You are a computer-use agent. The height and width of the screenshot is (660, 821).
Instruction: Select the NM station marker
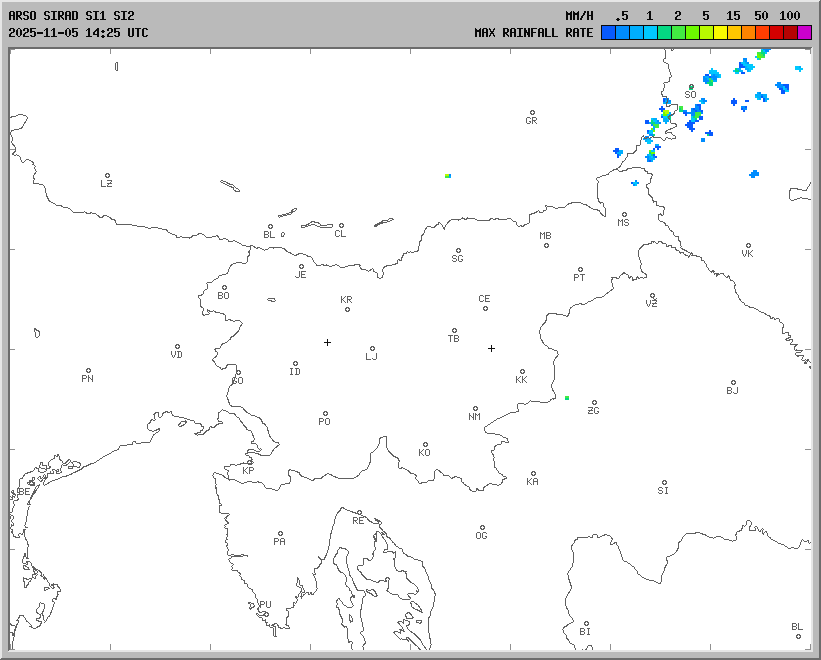coord(475,409)
